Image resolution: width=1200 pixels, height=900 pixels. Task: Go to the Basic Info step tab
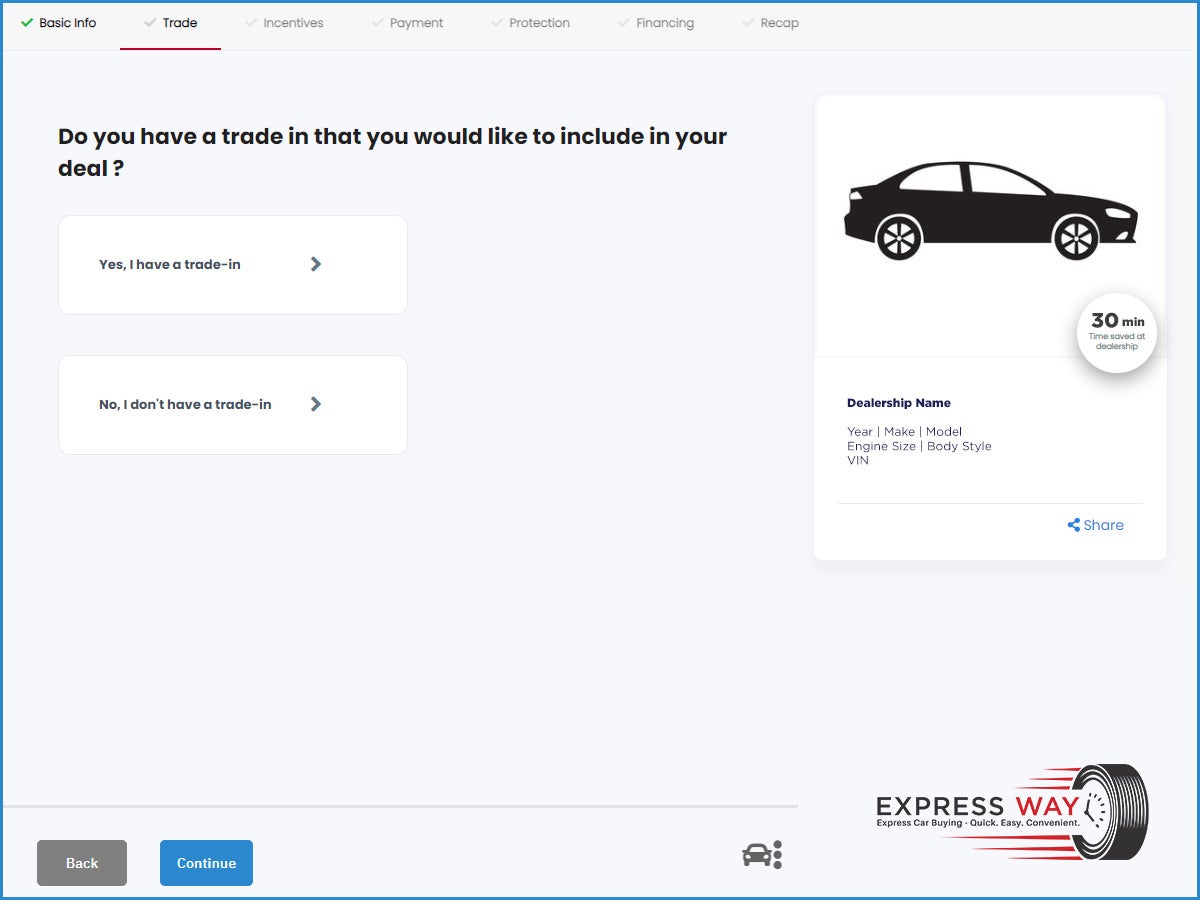coord(67,23)
